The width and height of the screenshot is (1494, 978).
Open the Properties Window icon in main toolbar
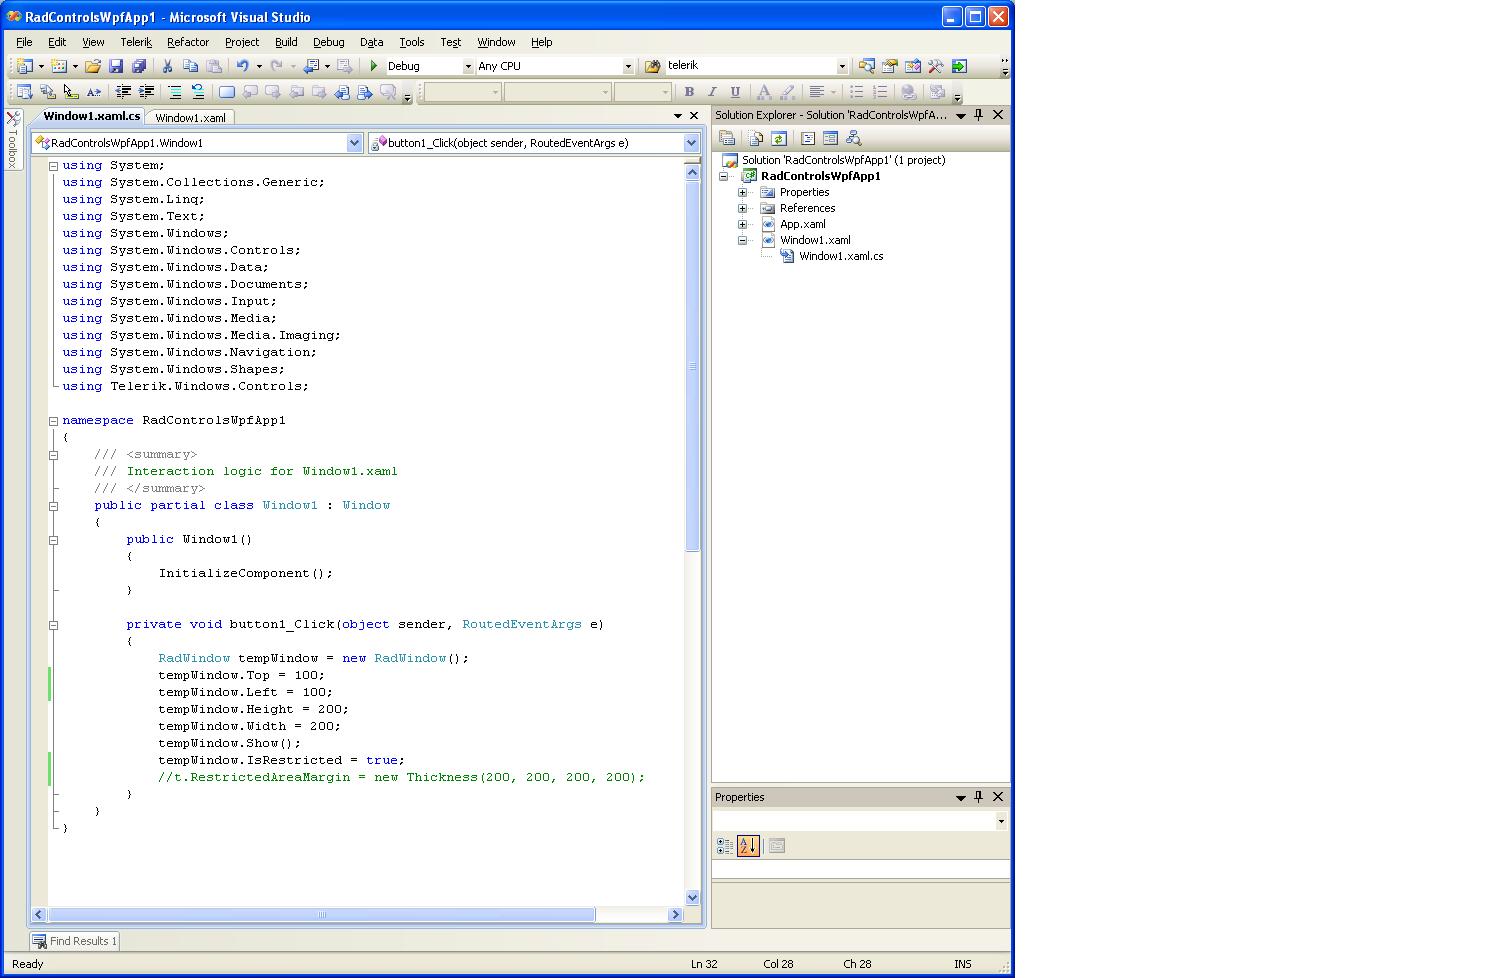coord(890,66)
